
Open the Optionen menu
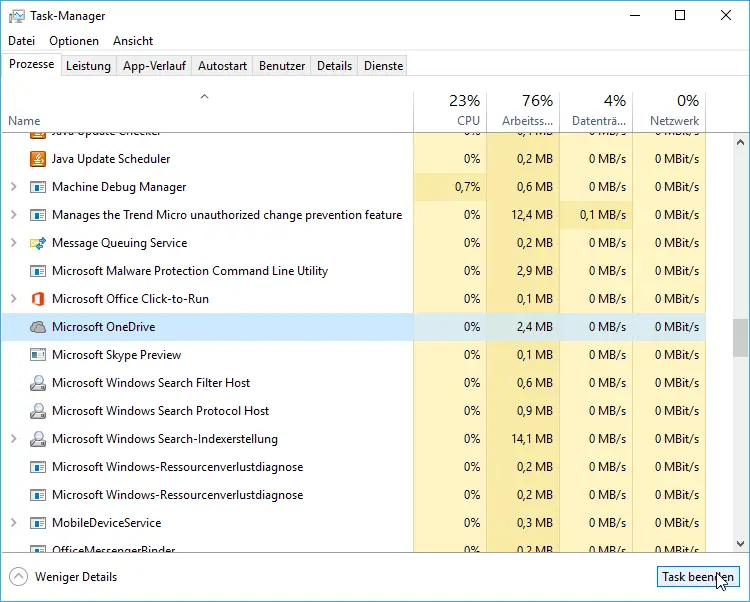coord(74,41)
